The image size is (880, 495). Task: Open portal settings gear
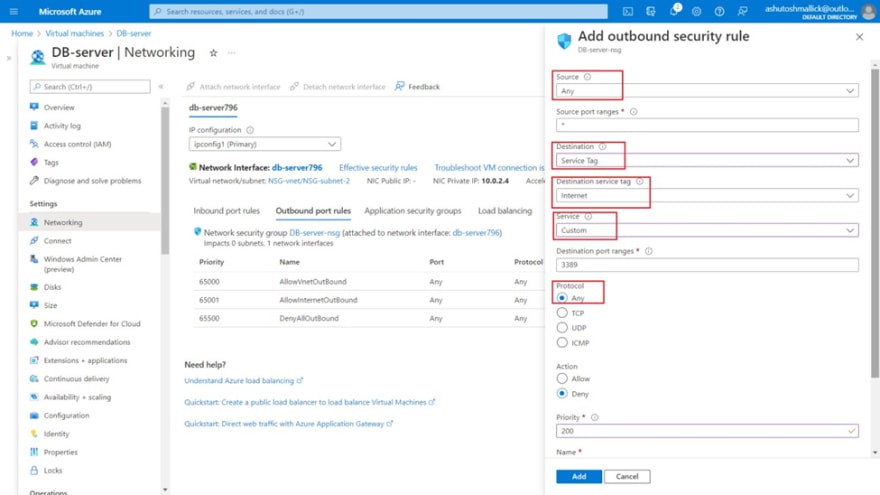tap(696, 11)
